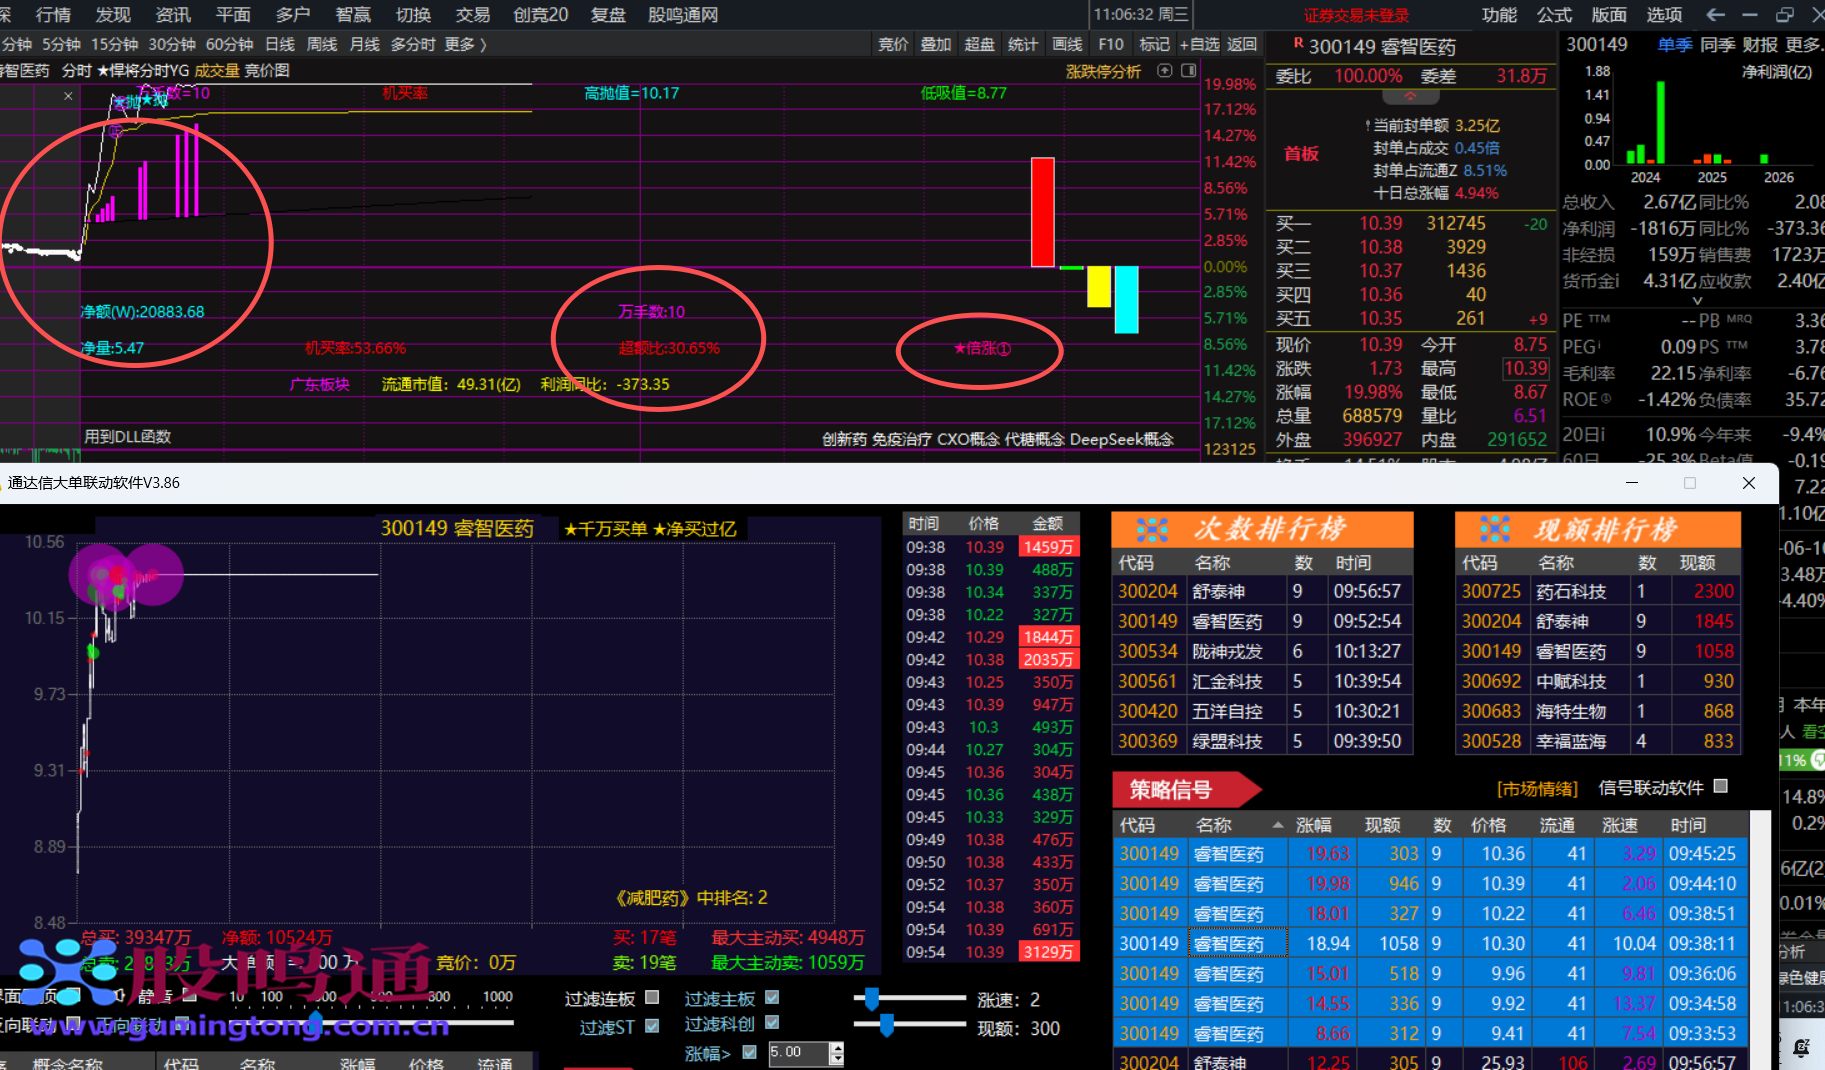Viewport: 1825px width, 1070px height.
Task: Enable the 信号联动软件 checkbox
Action: 1721,786
